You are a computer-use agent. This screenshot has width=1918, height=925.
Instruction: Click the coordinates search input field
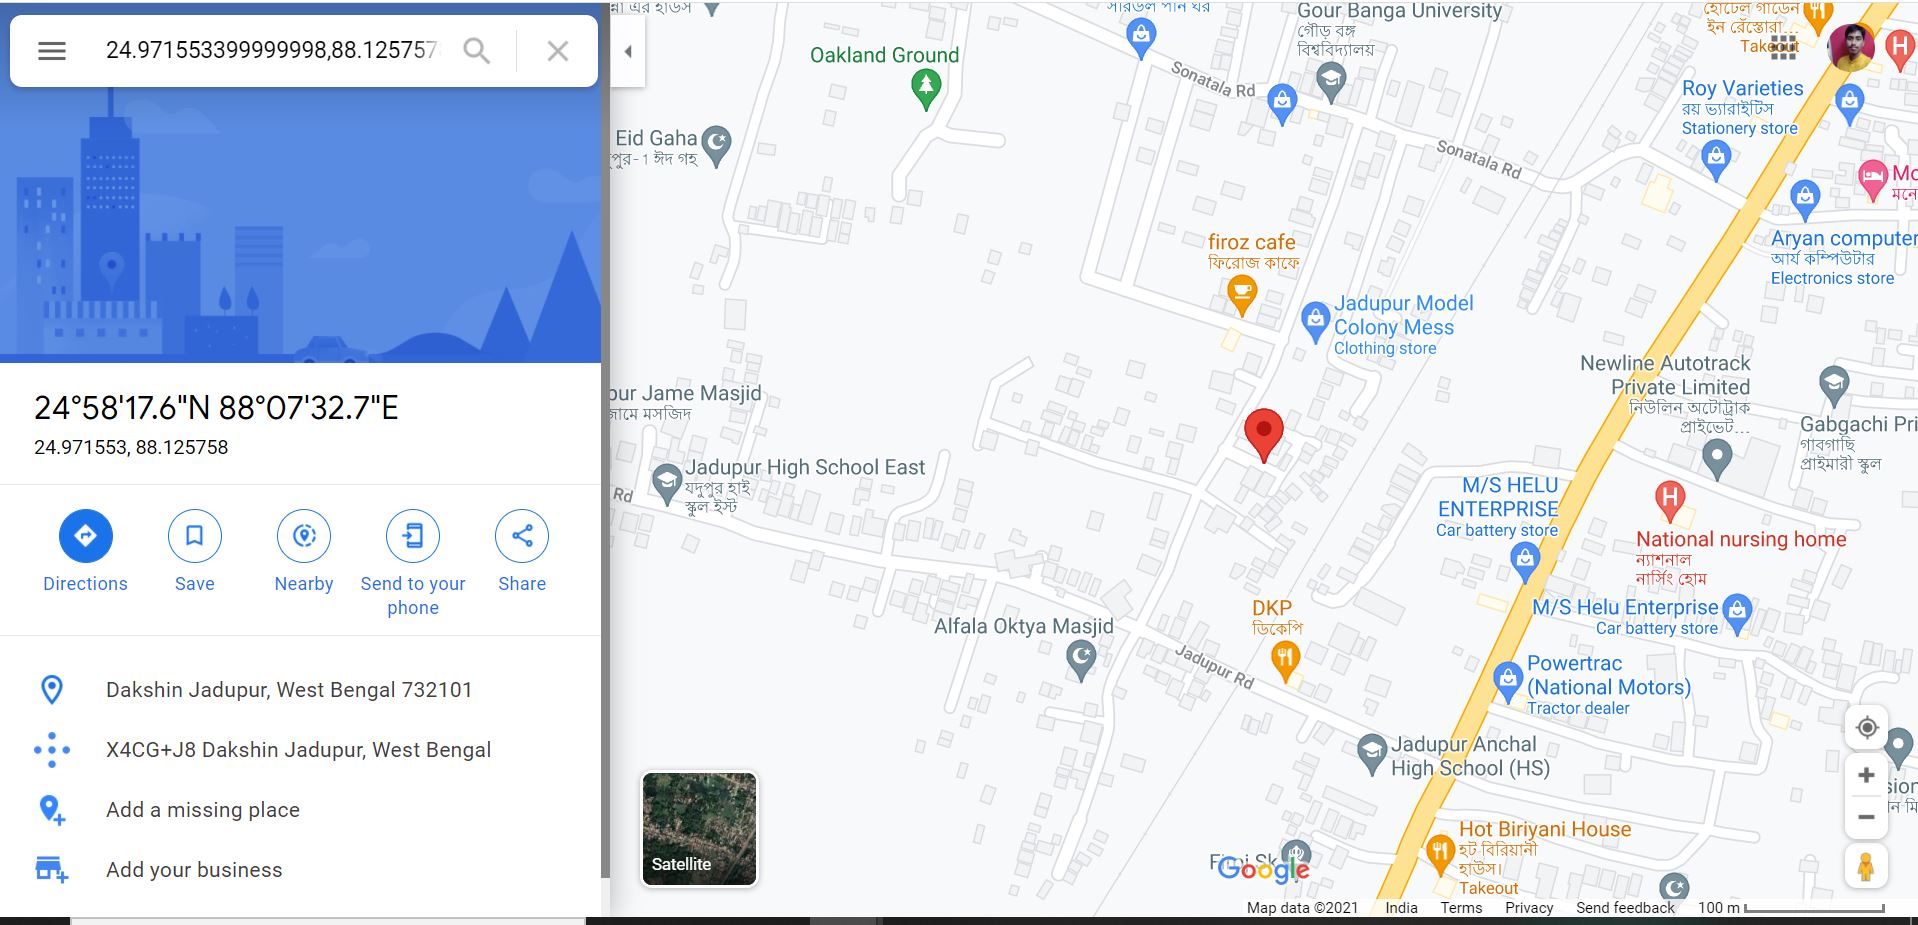tap(271, 50)
